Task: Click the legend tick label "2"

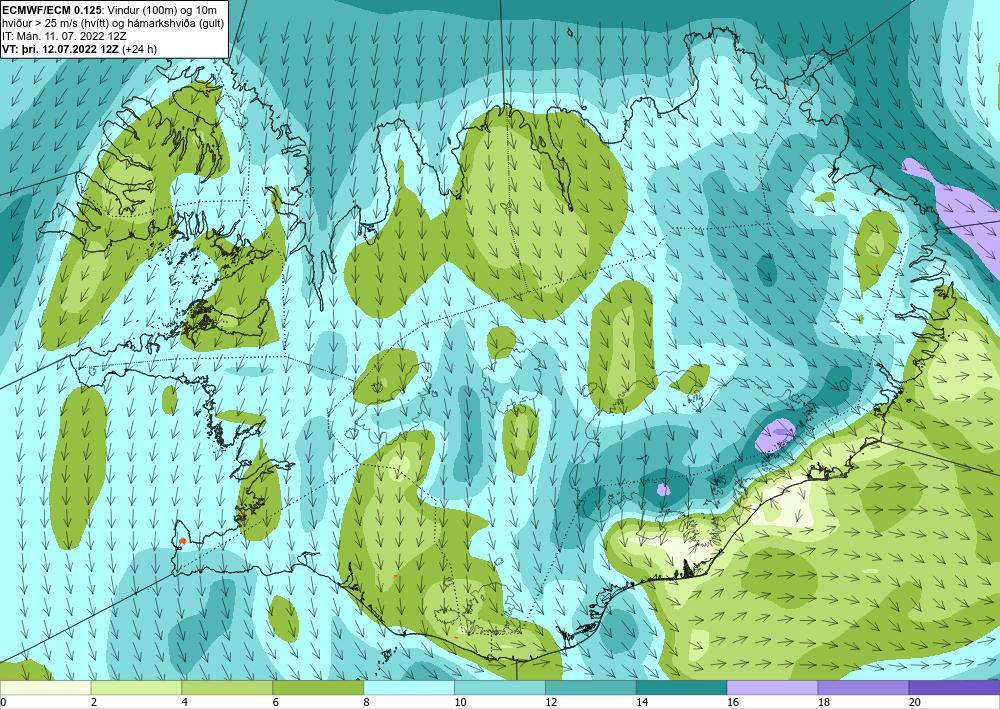Action: (x=94, y=703)
